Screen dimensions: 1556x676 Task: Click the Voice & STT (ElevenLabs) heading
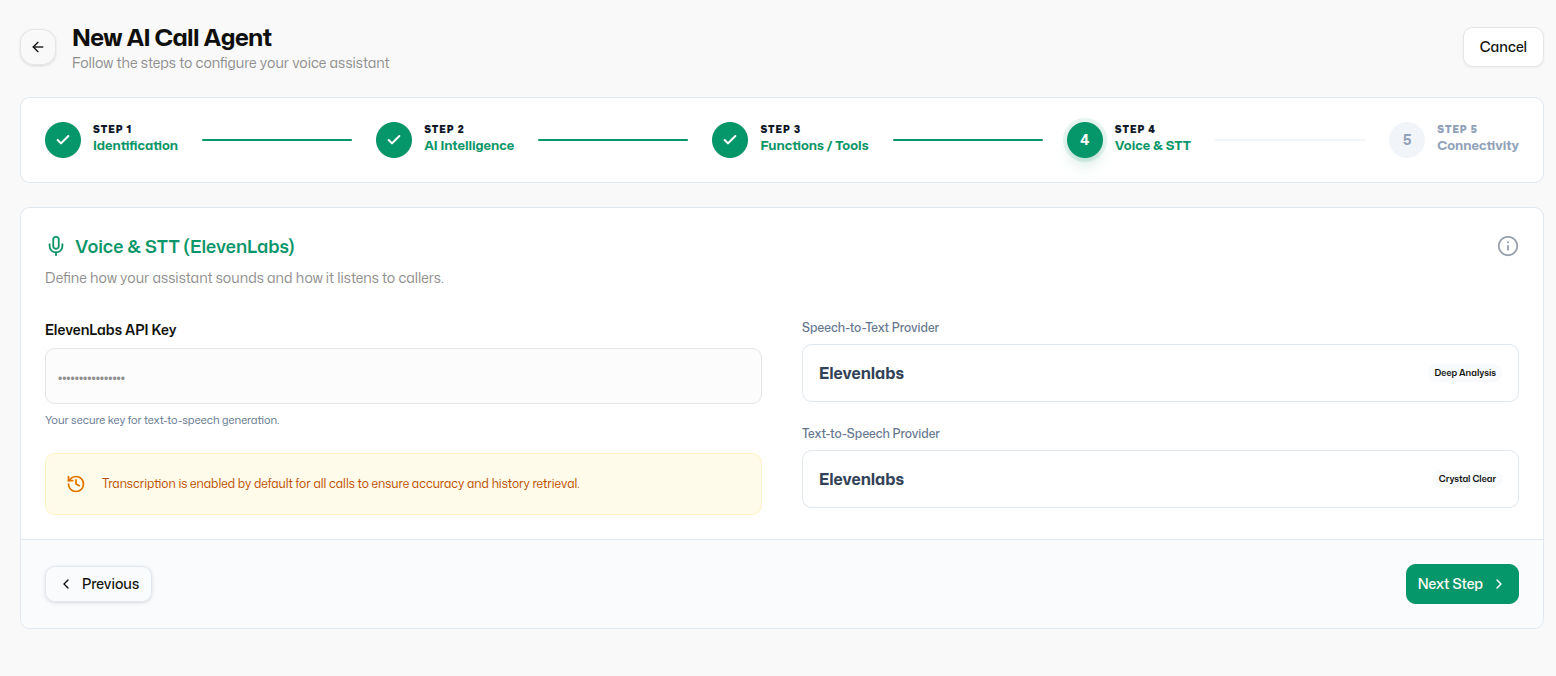tap(185, 246)
